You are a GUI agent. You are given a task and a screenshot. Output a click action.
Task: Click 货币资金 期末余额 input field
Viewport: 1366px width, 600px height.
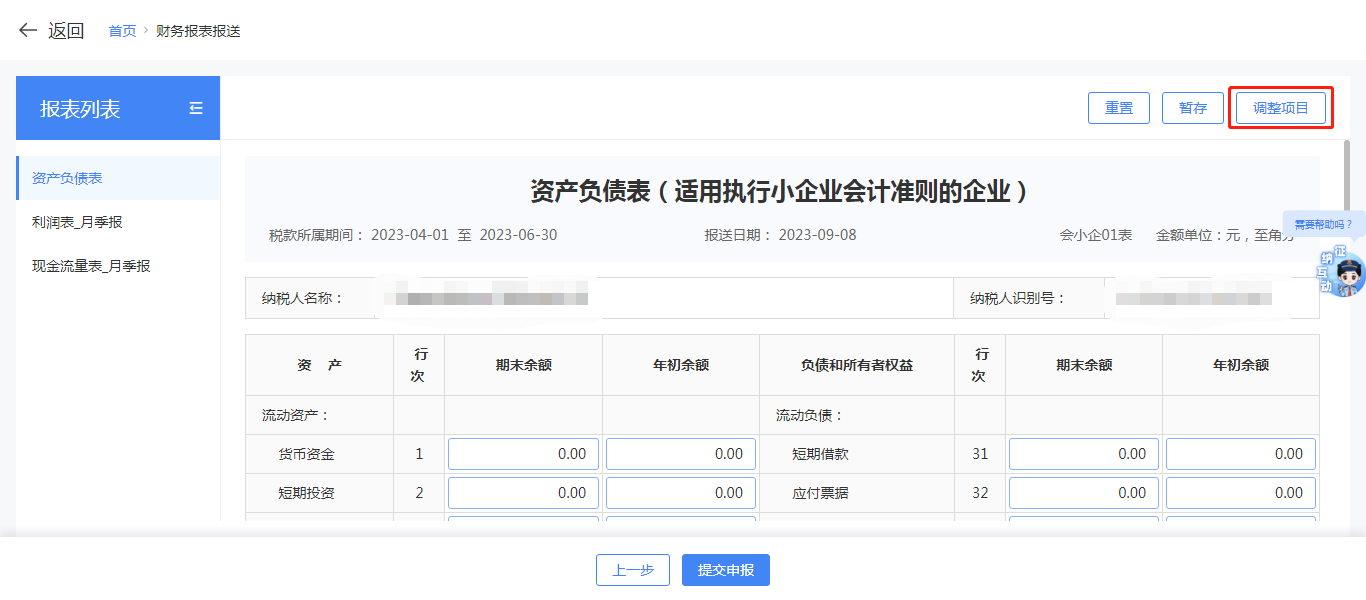[523, 454]
